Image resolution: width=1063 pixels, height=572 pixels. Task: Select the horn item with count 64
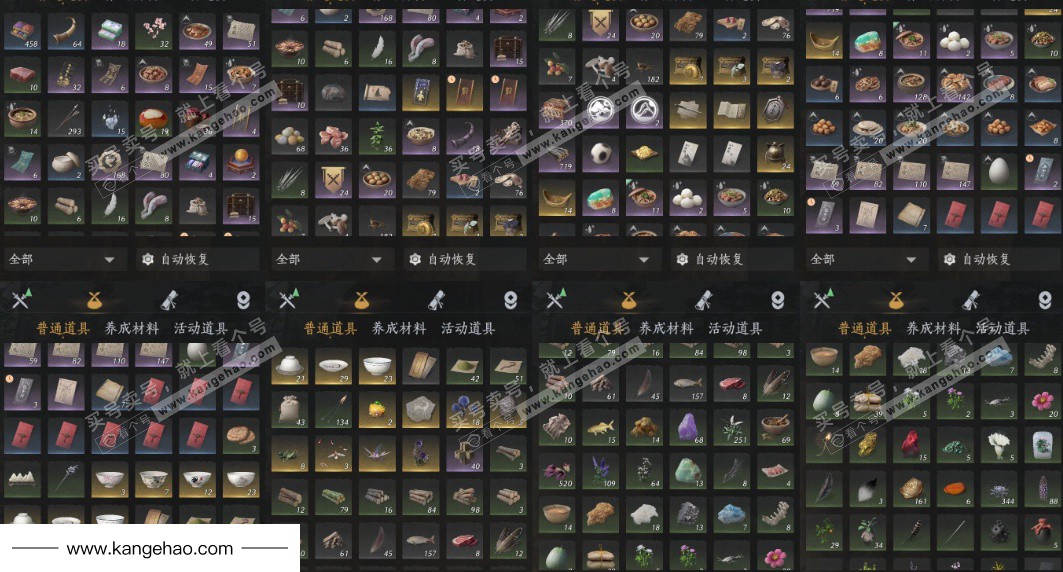click(66, 31)
